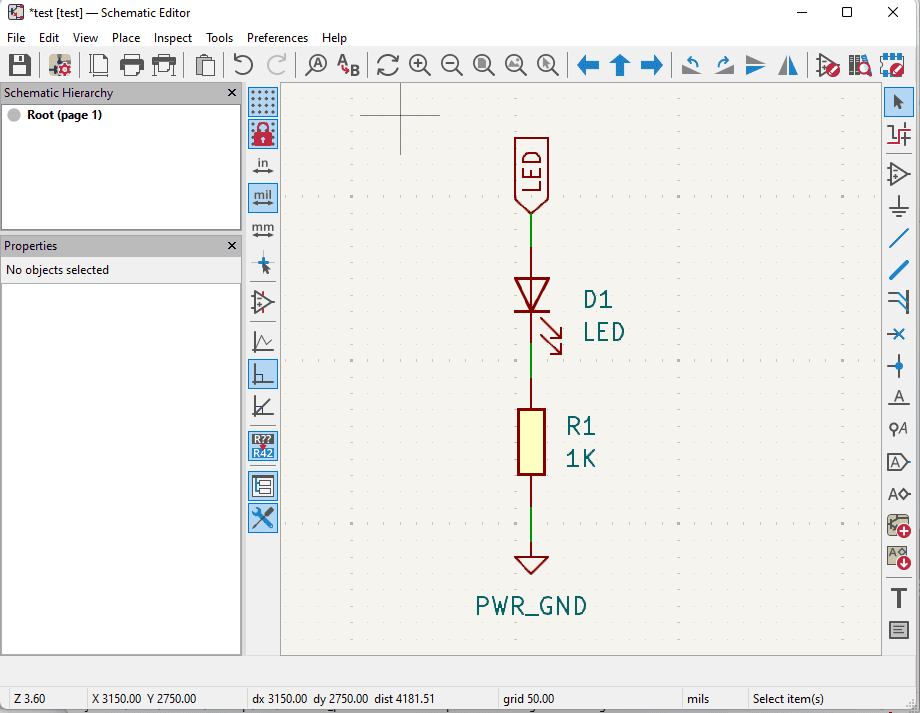The width and height of the screenshot is (920, 713).
Task: Close the Properties panel
Action: coord(232,245)
